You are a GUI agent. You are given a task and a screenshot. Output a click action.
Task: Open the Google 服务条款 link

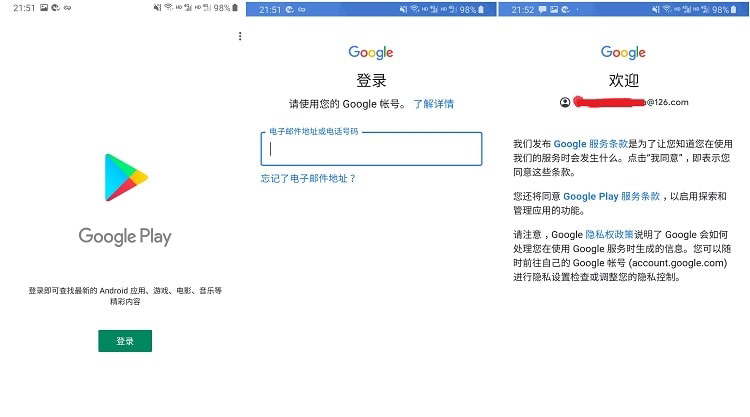(x=591, y=145)
